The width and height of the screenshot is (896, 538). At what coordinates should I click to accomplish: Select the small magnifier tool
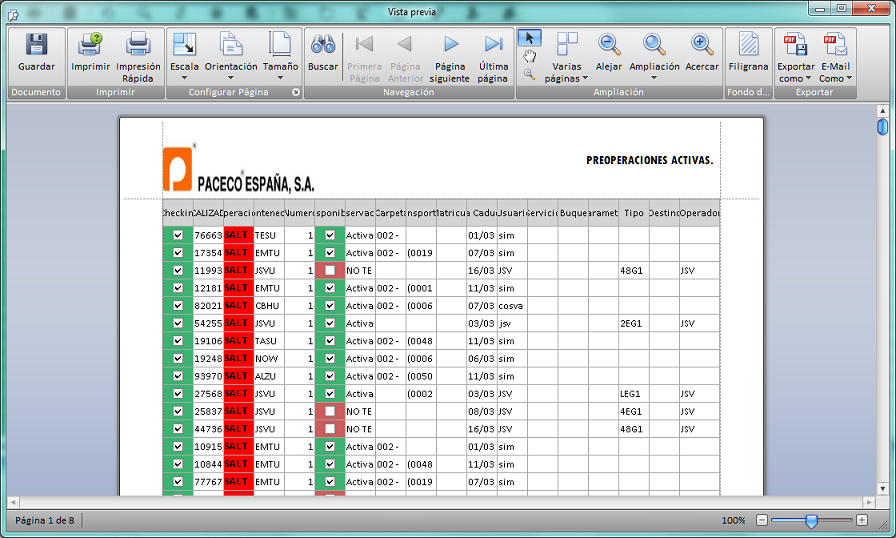click(530, 74)
